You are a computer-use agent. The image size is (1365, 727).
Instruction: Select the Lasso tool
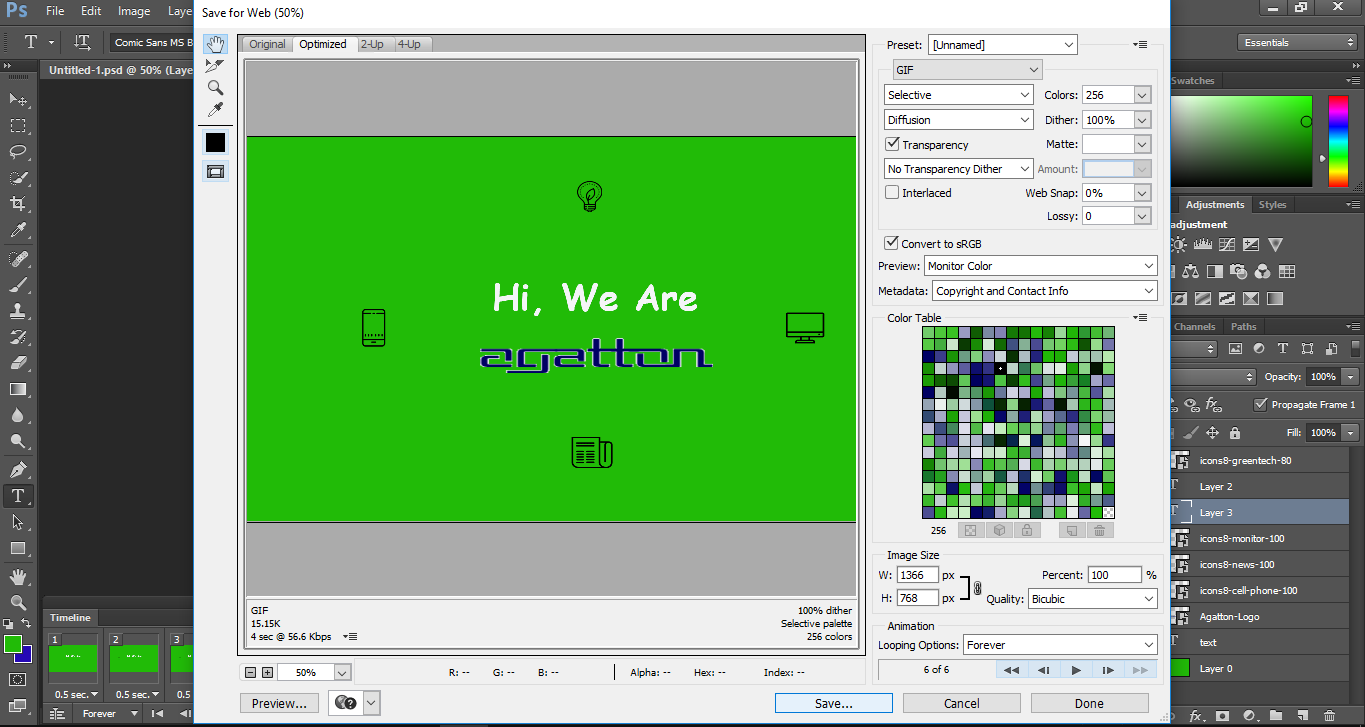[18, 152]
